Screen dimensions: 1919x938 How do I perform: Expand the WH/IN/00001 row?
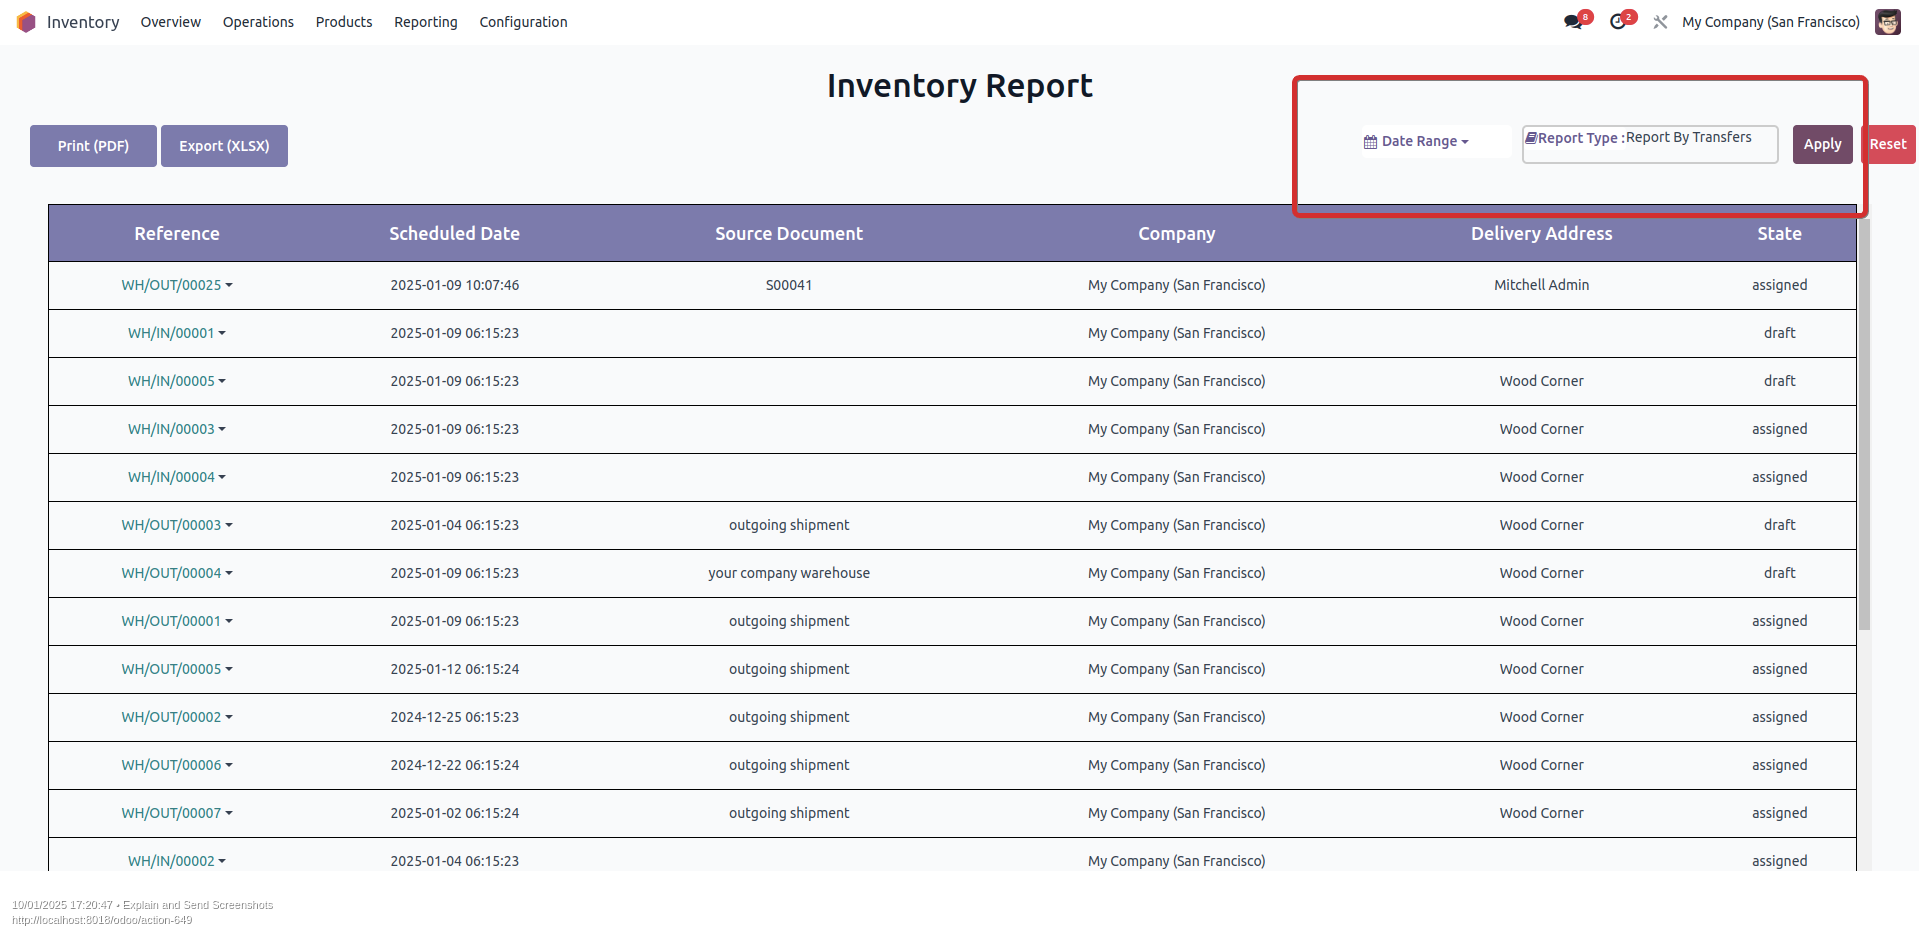[177, 333]
